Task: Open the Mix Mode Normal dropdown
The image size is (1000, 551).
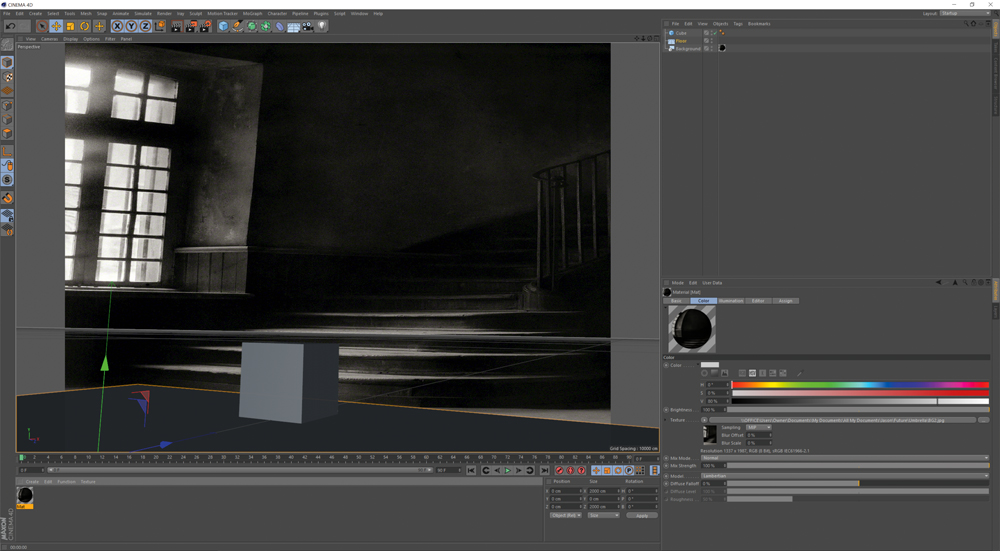Action: (x=845, y=458)
